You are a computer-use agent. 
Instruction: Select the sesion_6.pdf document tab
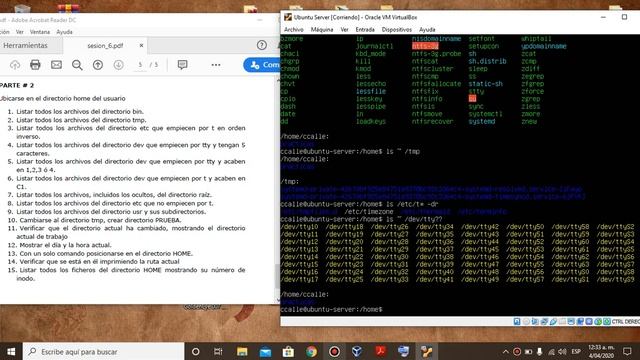[105, 45]
